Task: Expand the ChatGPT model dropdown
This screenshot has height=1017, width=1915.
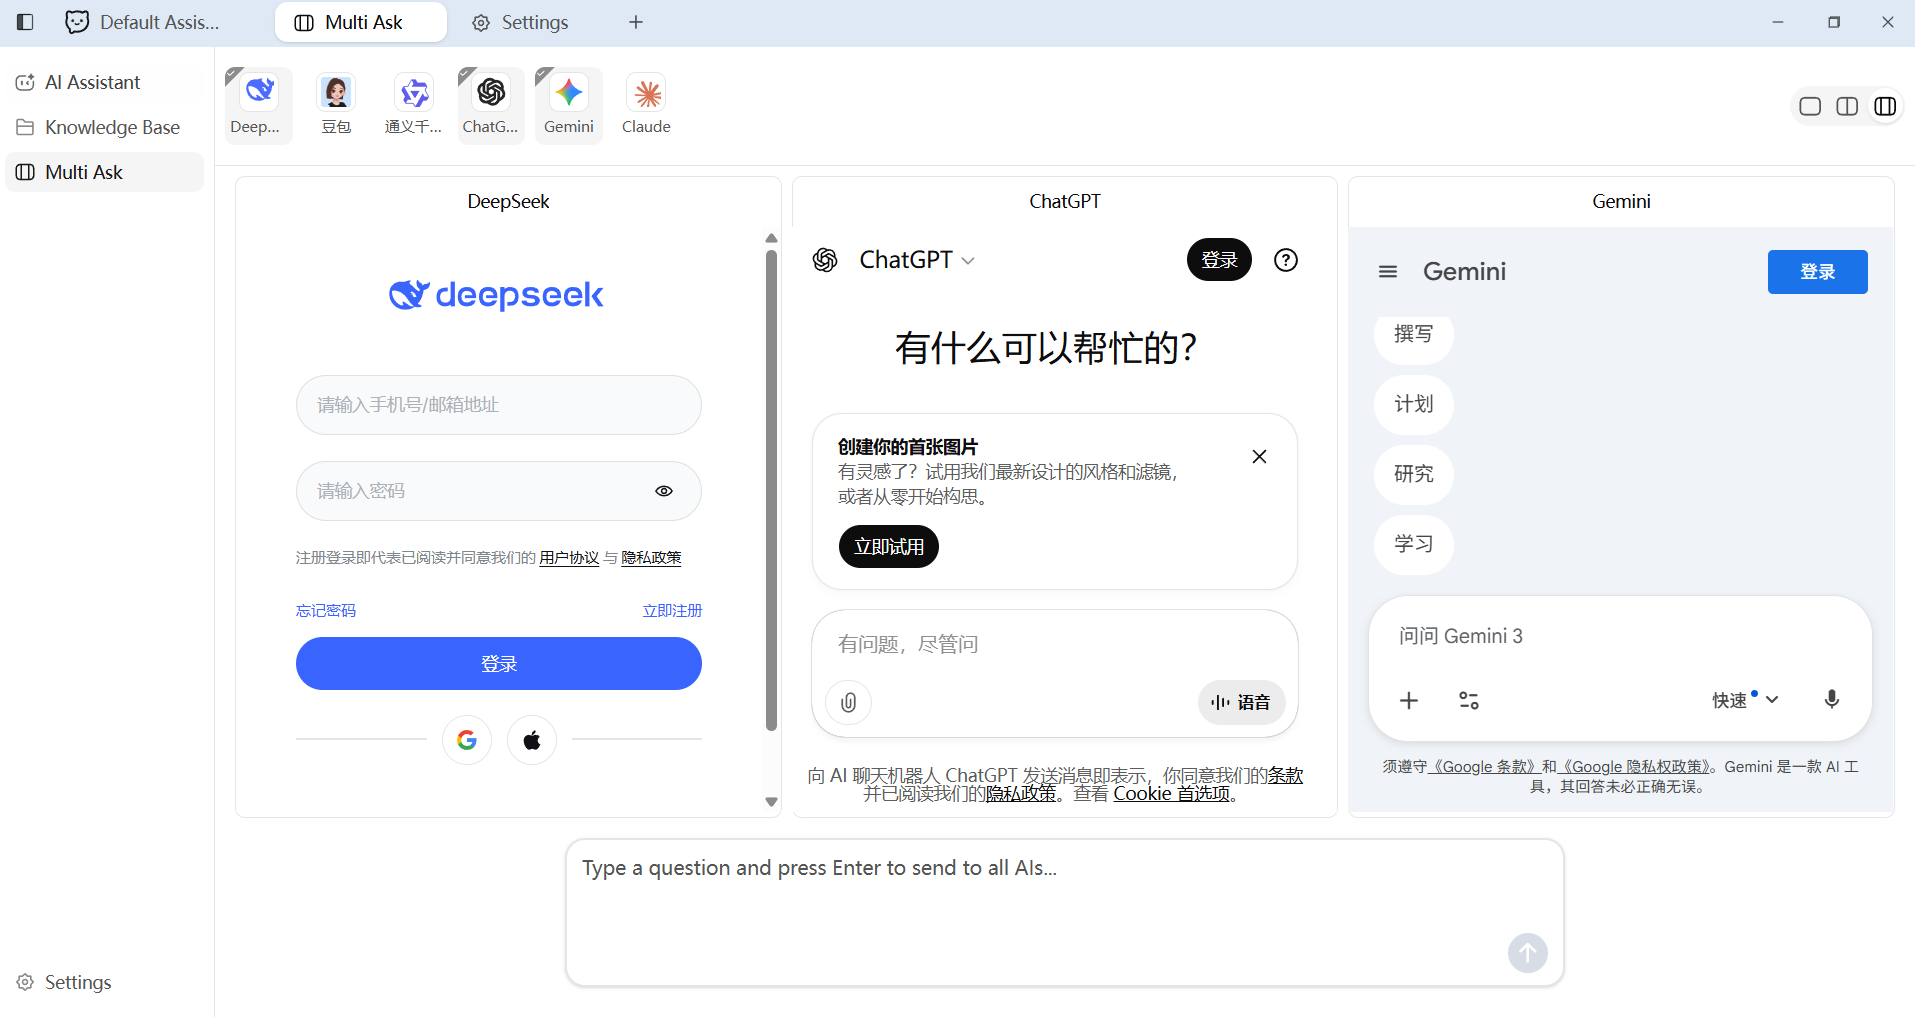Action: (917, 260)
